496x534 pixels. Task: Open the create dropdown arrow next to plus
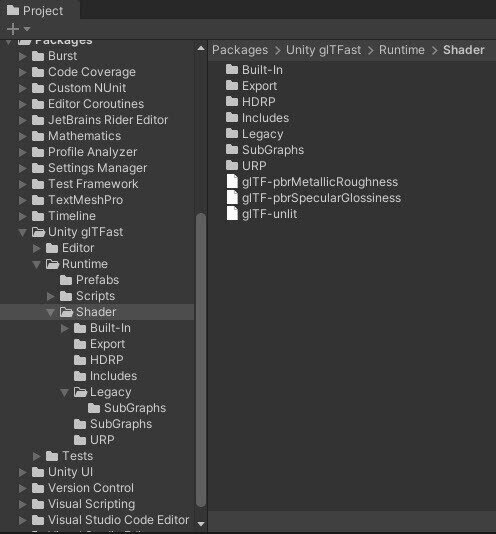[x=27, y=29]
